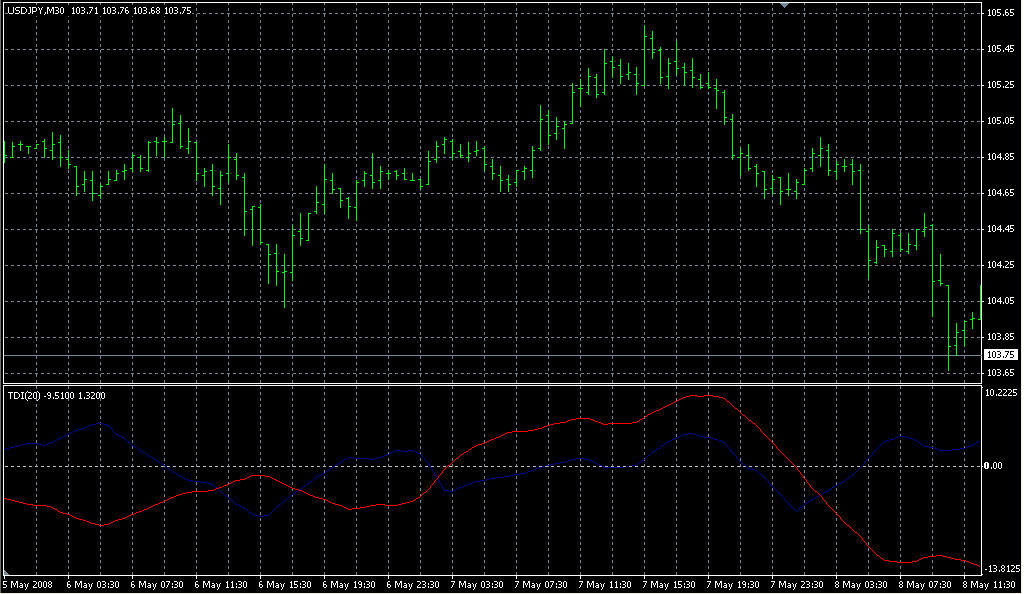1024x594 pixels.
Task: Click the 6 May 15:30 time label
Action: coord(288,584)
